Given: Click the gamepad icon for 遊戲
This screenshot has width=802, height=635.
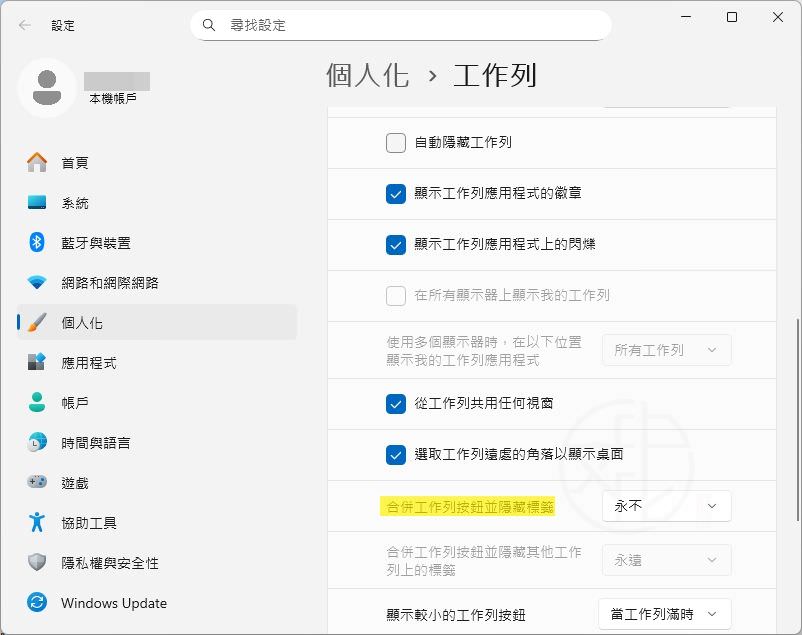Looking at the screenshot, I should 37,482.
